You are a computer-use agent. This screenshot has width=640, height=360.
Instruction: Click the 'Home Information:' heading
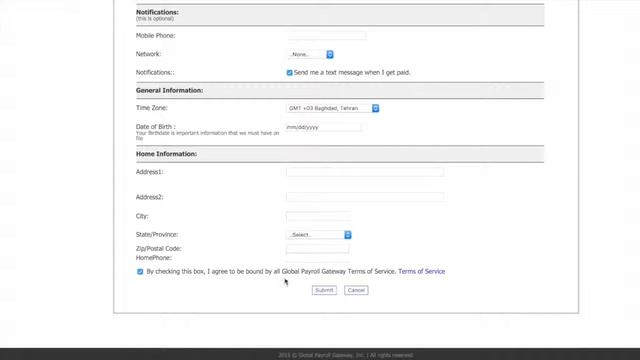click(x=167, y=154)
